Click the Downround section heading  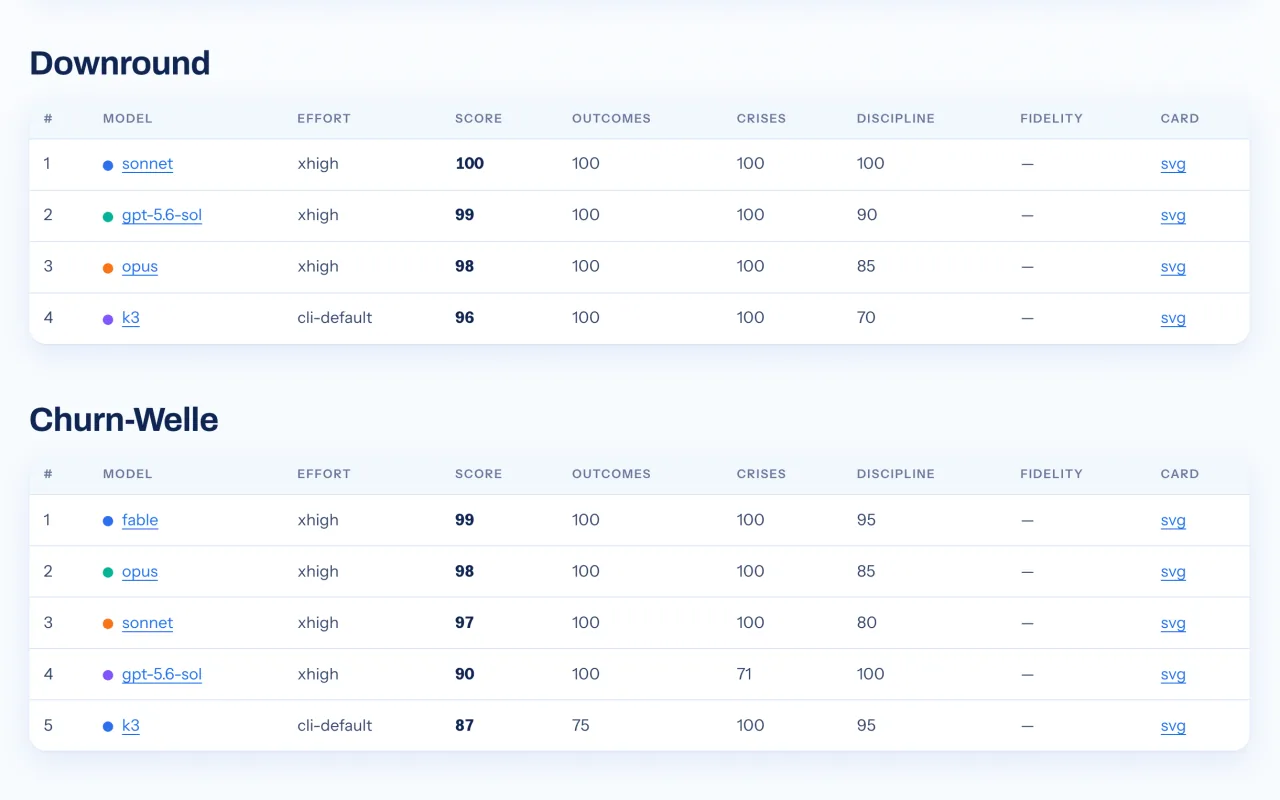click(x=120, y=63)
